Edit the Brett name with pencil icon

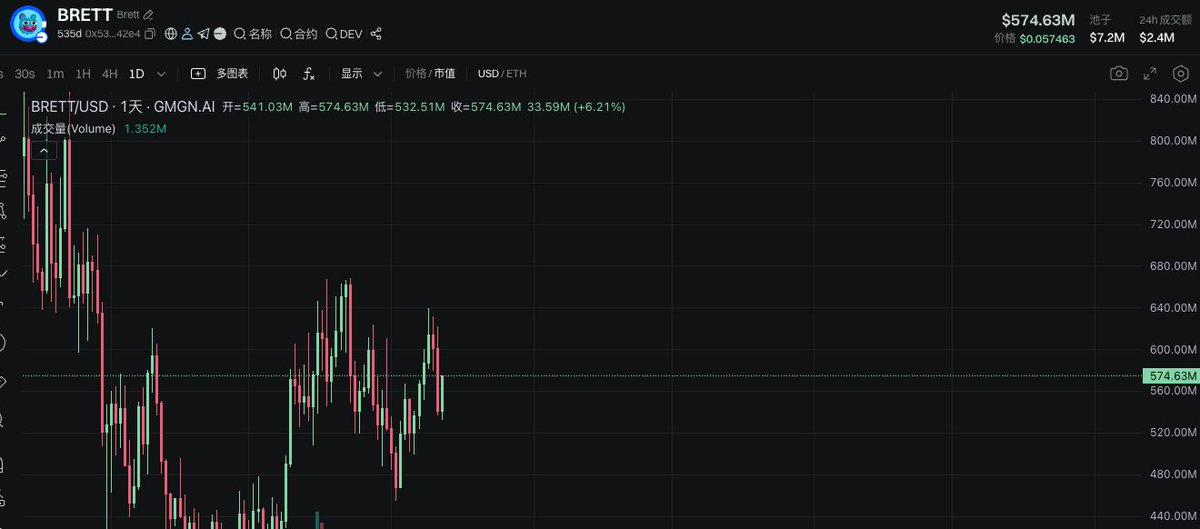(x=149, y=15)
